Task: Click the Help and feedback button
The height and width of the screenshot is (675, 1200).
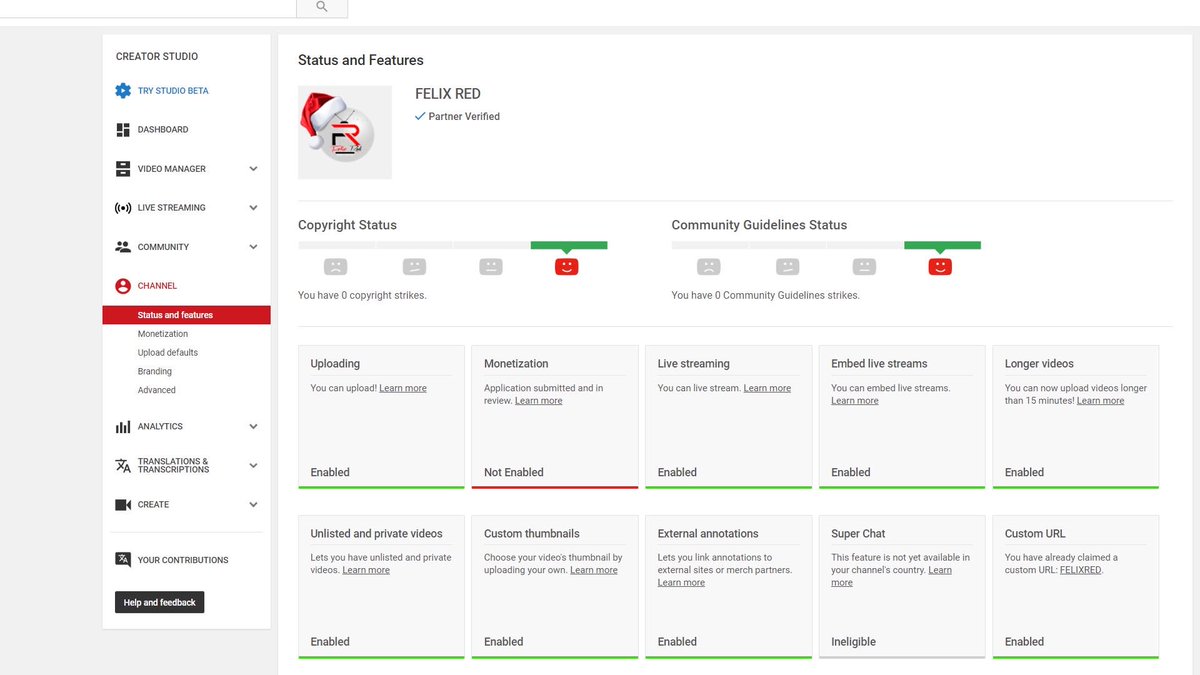Action: point(160,603)
